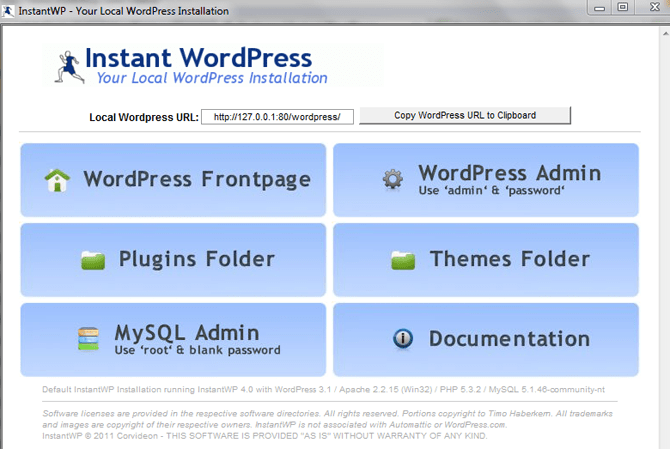Viewport: 670px width, 449px height.
Task: Maximize the InstantWP window
Action: [x=622, y=8]
